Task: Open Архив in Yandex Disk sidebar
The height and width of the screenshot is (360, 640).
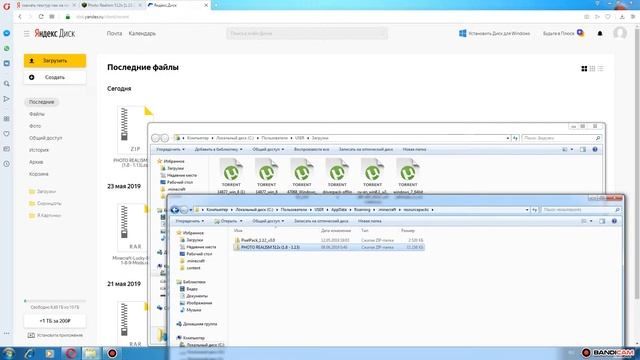Action: [36, 162]
